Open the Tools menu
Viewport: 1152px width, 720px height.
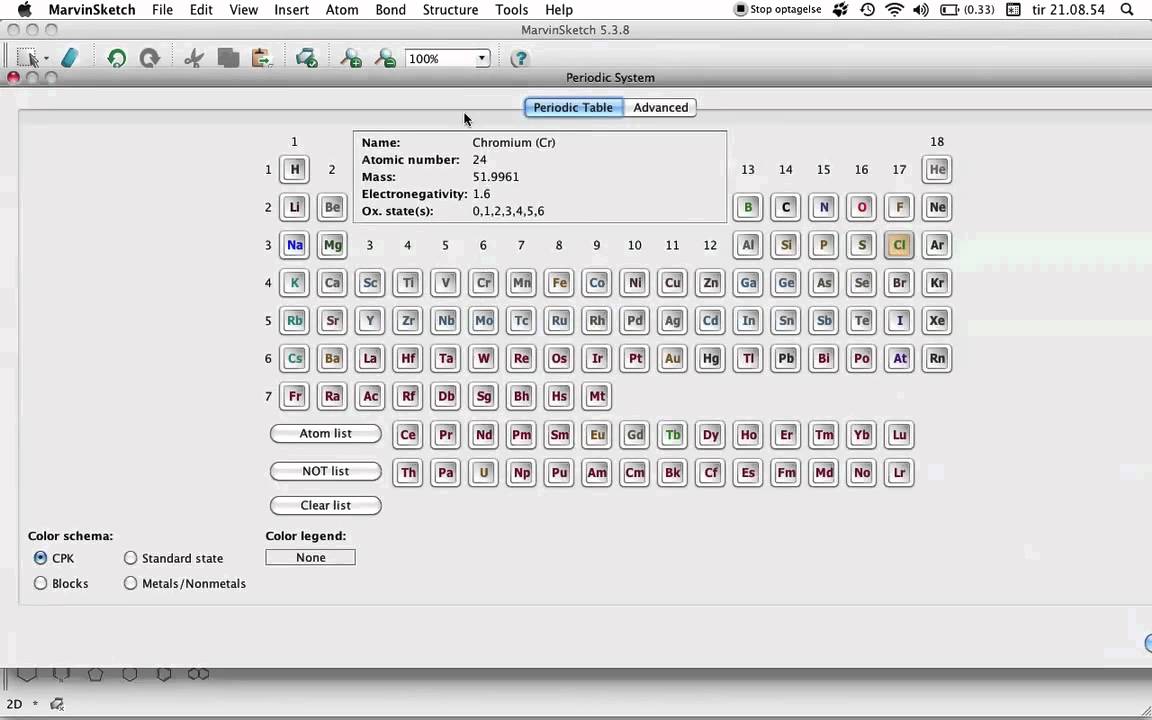(x=511, y=10)
